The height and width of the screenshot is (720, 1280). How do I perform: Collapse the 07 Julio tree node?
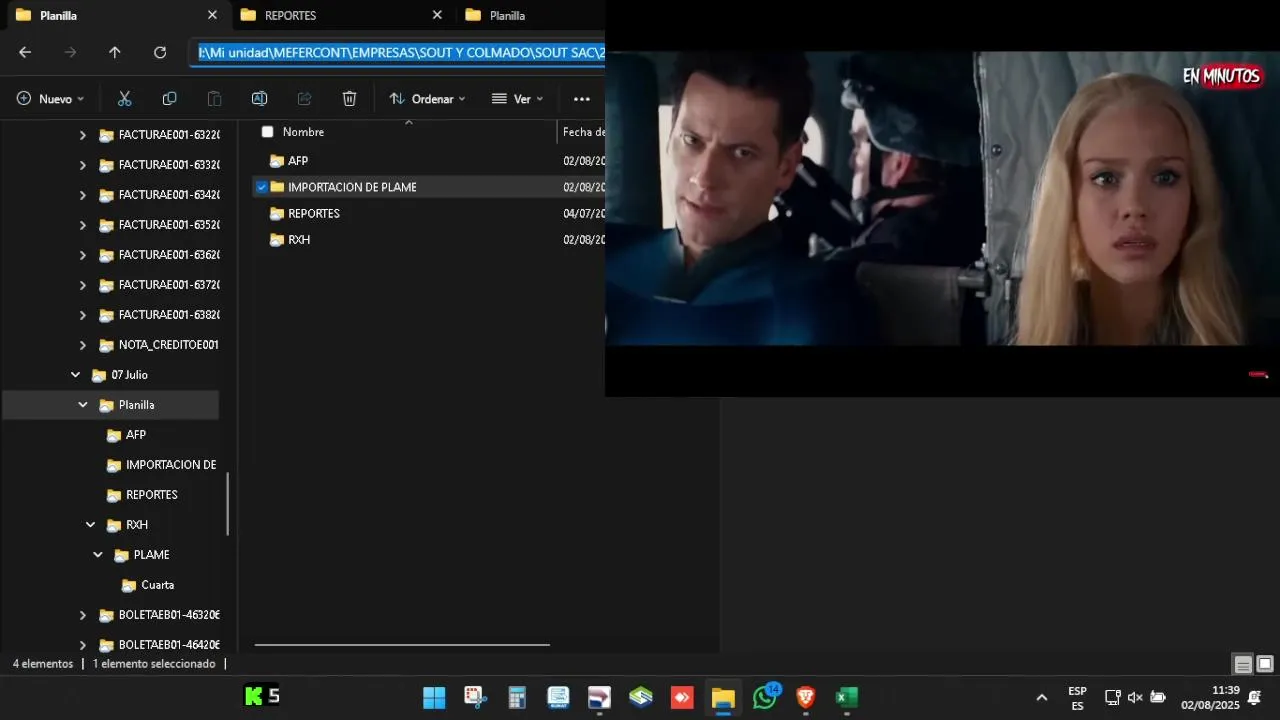tap(75, 375)
